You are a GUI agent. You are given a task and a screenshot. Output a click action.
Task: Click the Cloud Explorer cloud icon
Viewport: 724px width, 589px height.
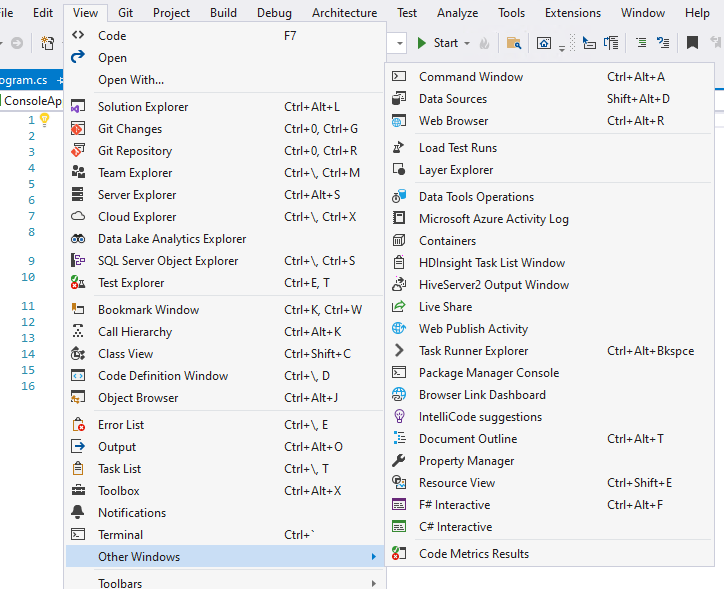coord(78,216)
